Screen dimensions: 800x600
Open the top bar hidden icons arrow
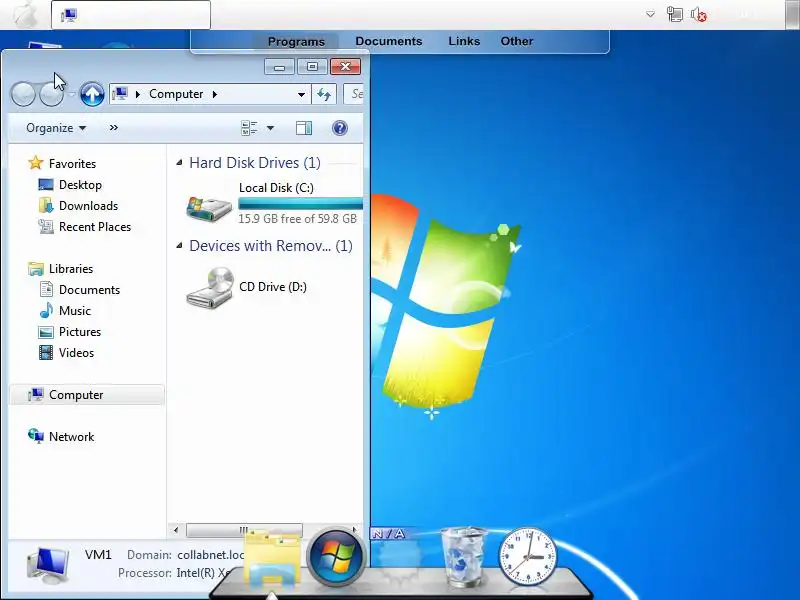tap(650, 14)
